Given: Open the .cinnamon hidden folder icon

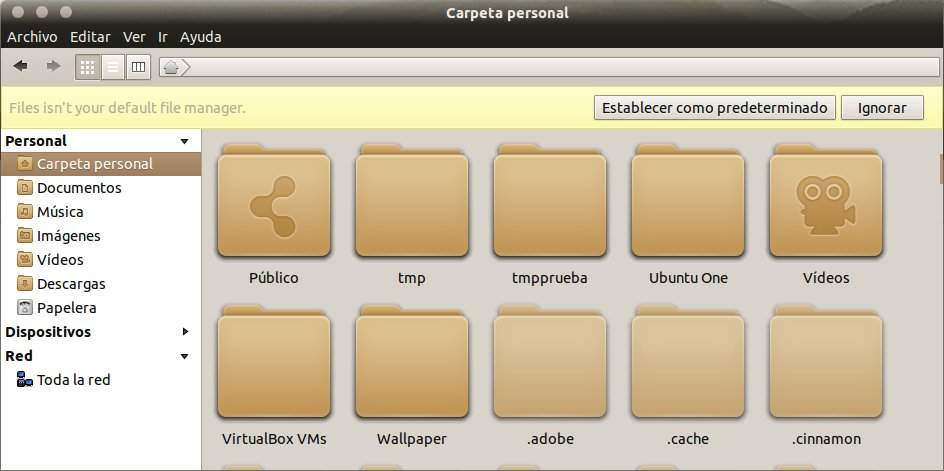Looking at the screenshot, I should 826,362.
